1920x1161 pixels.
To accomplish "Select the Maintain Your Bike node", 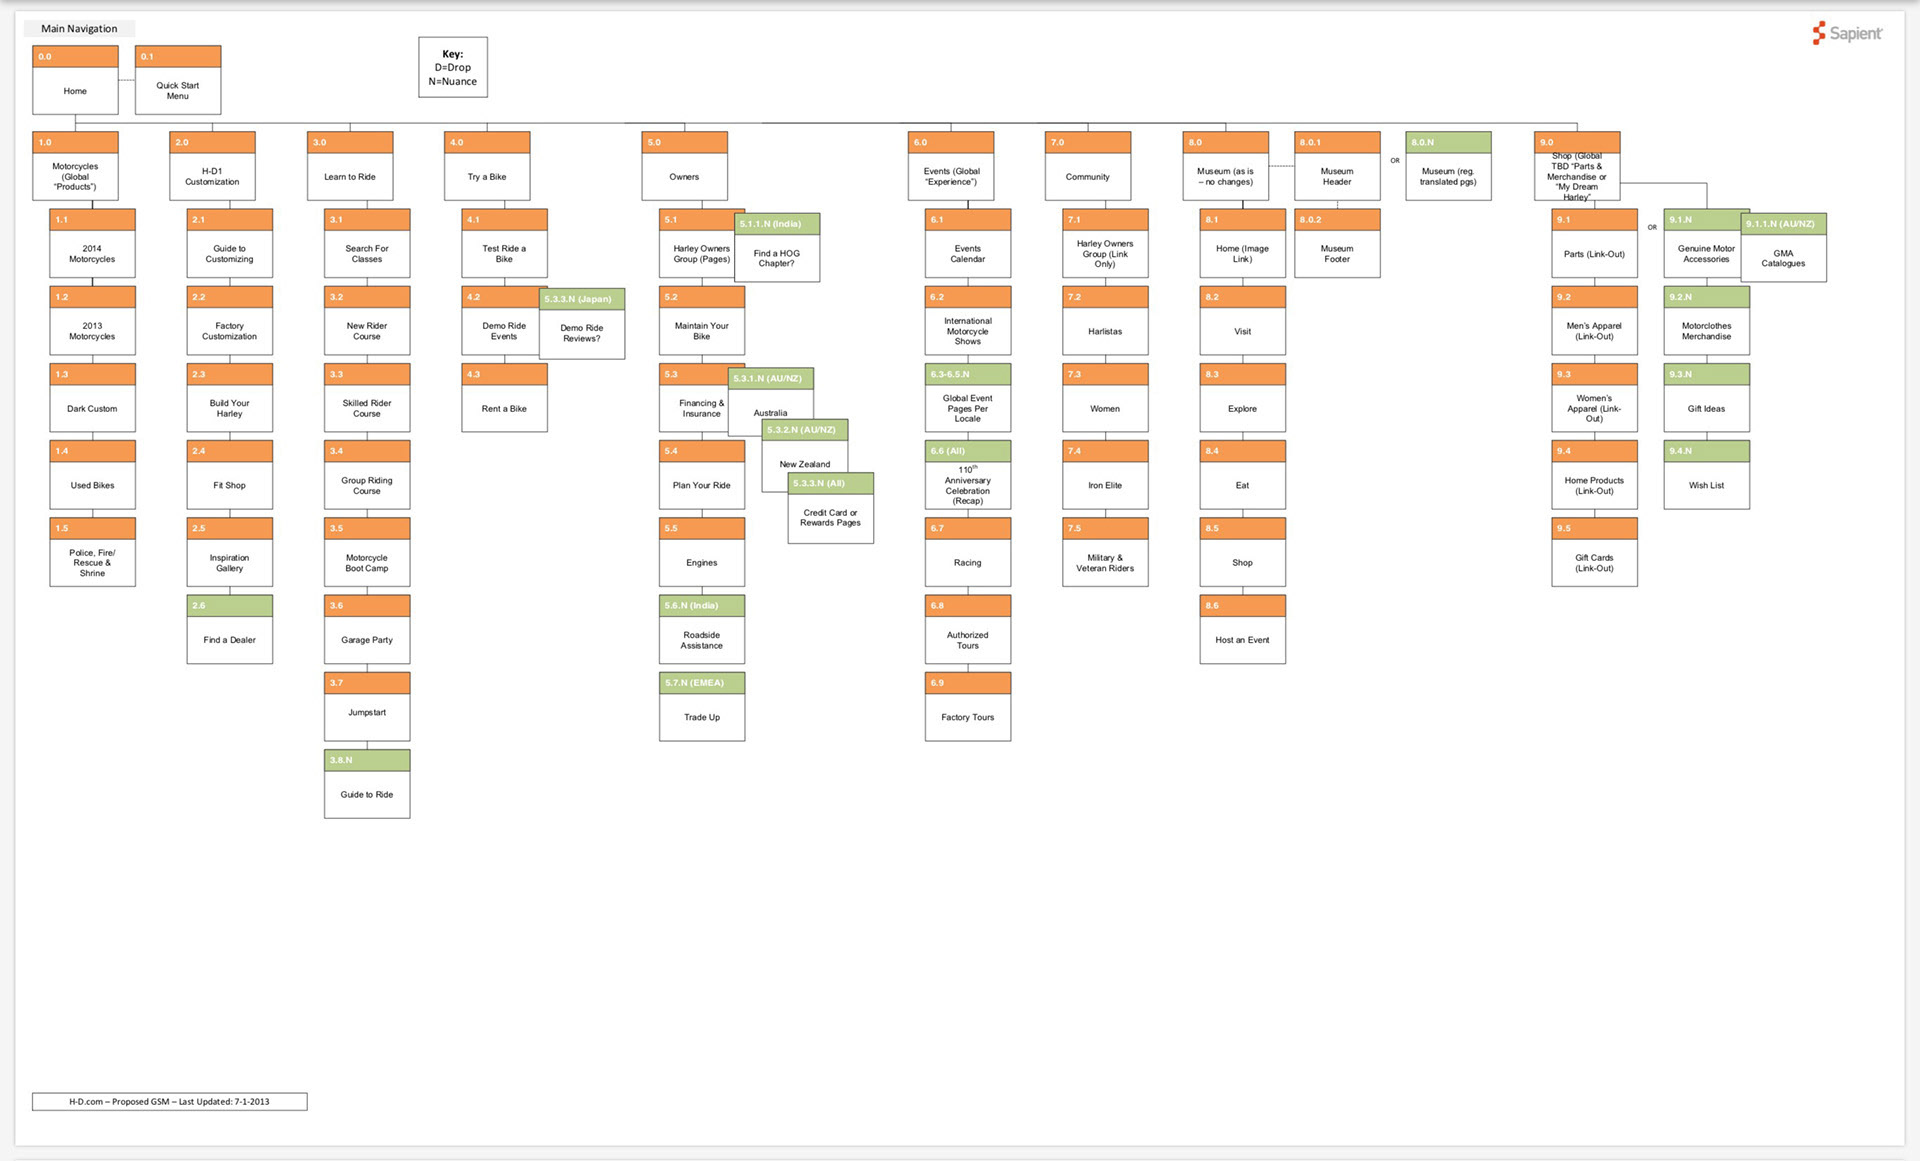I will pos(702,321).
